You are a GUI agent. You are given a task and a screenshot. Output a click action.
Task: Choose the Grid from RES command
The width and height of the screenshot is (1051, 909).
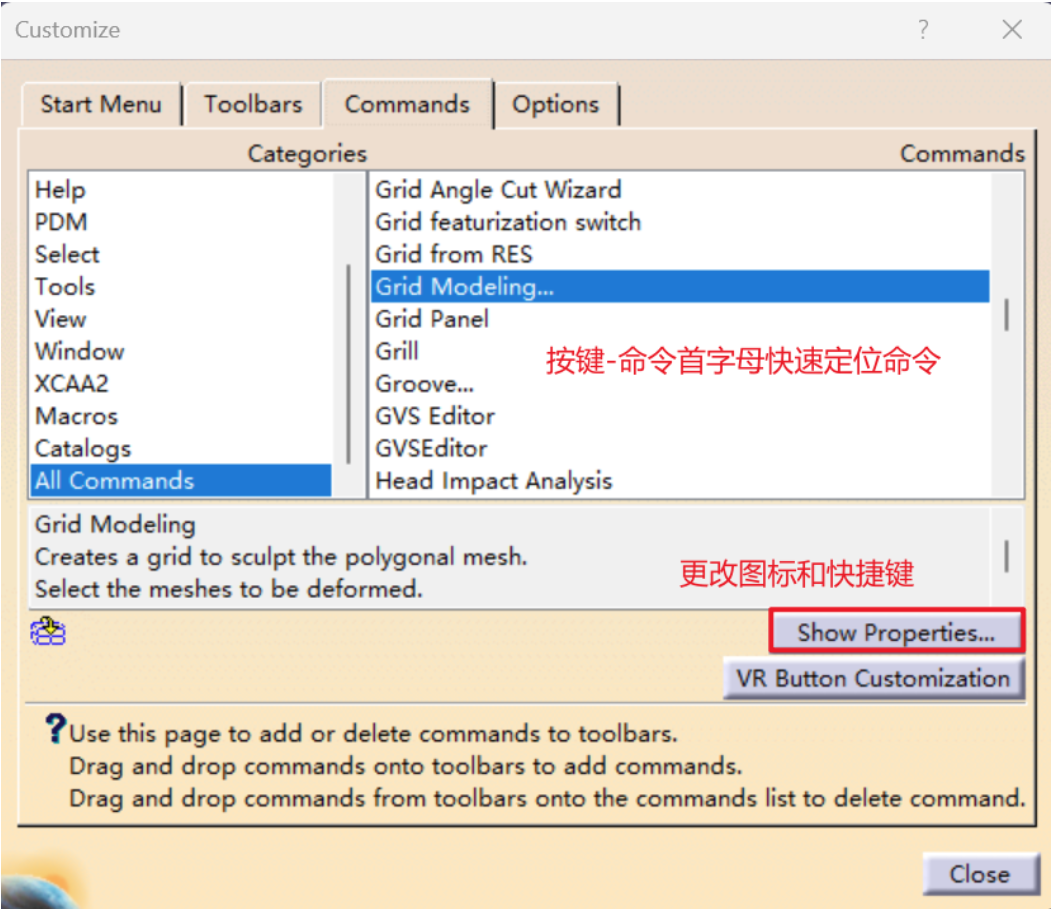click(x=680, y=254)
